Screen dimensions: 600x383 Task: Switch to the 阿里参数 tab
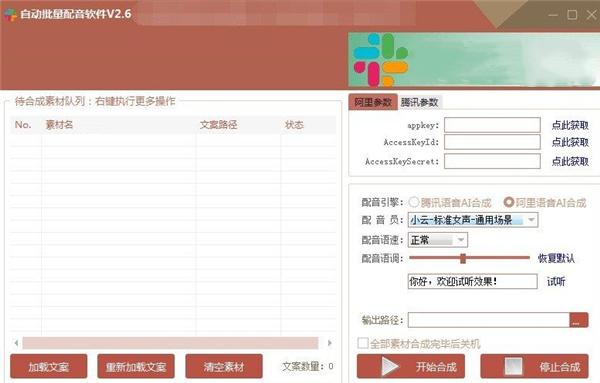click(373, 102)
